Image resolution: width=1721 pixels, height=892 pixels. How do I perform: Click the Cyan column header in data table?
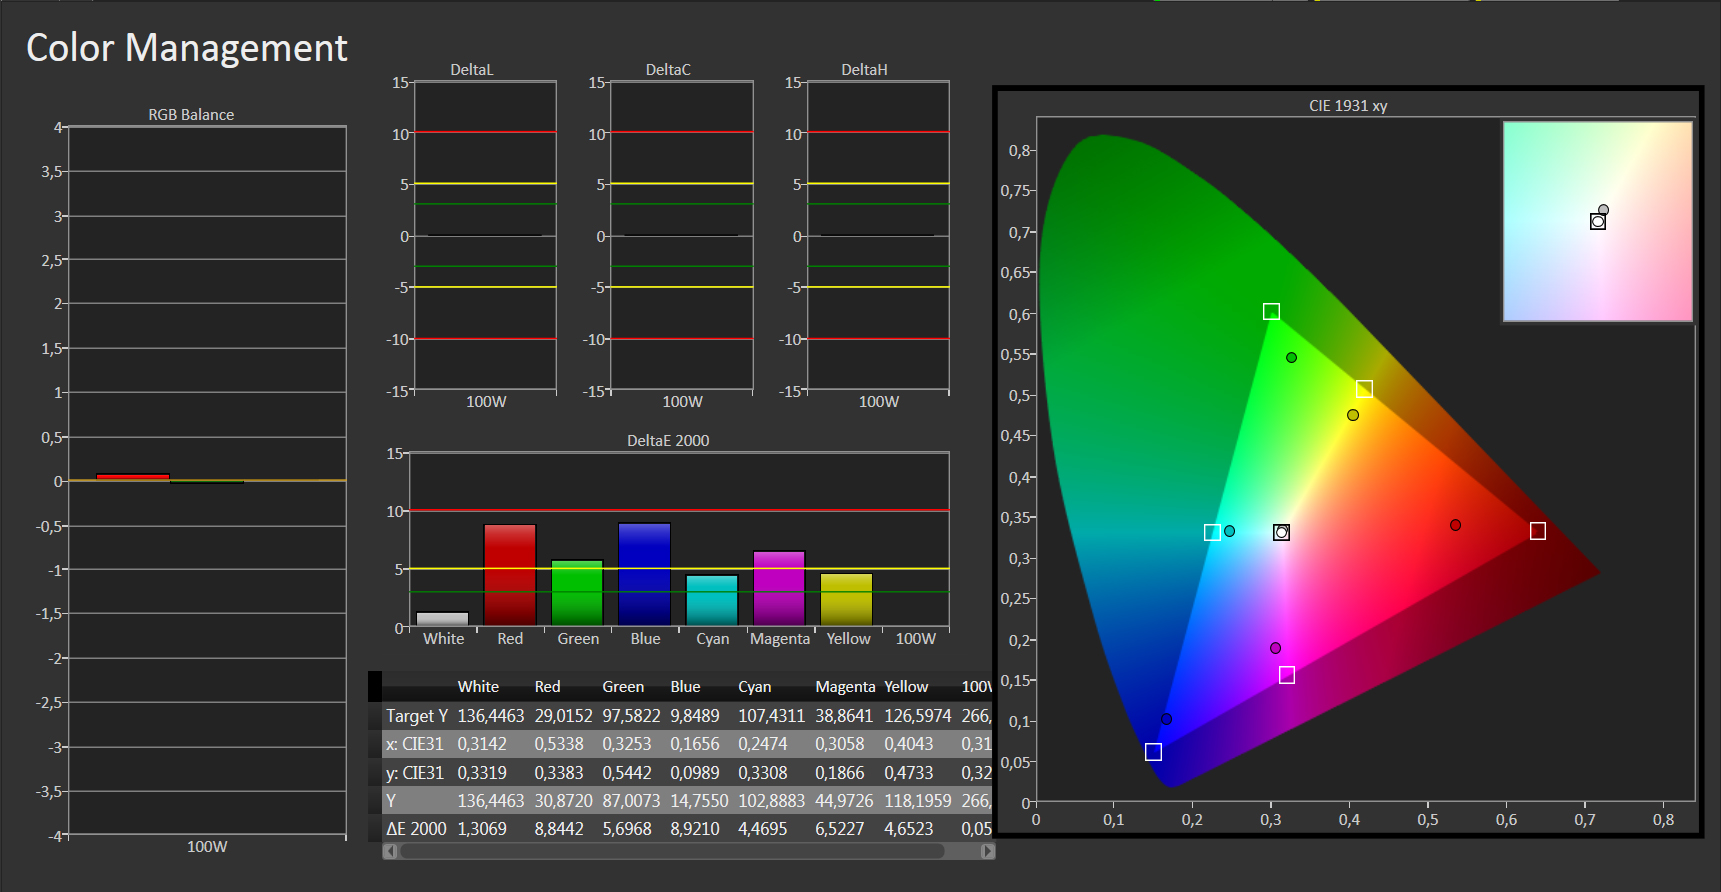755,687
